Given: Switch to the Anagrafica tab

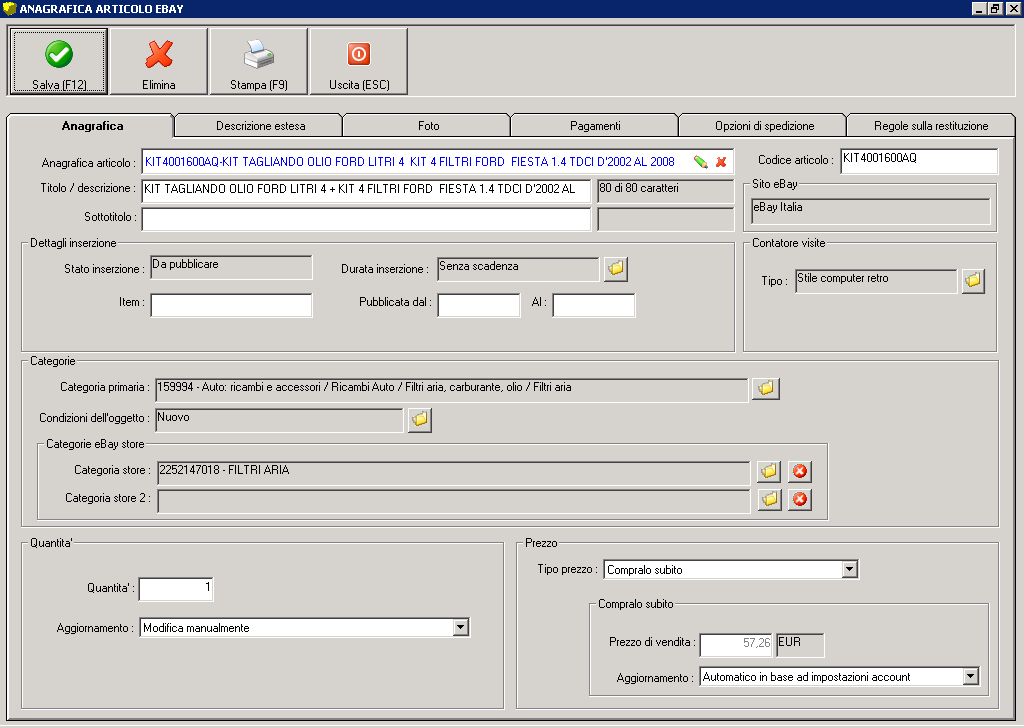Looking at the screenshot, I should coord(92,126).
